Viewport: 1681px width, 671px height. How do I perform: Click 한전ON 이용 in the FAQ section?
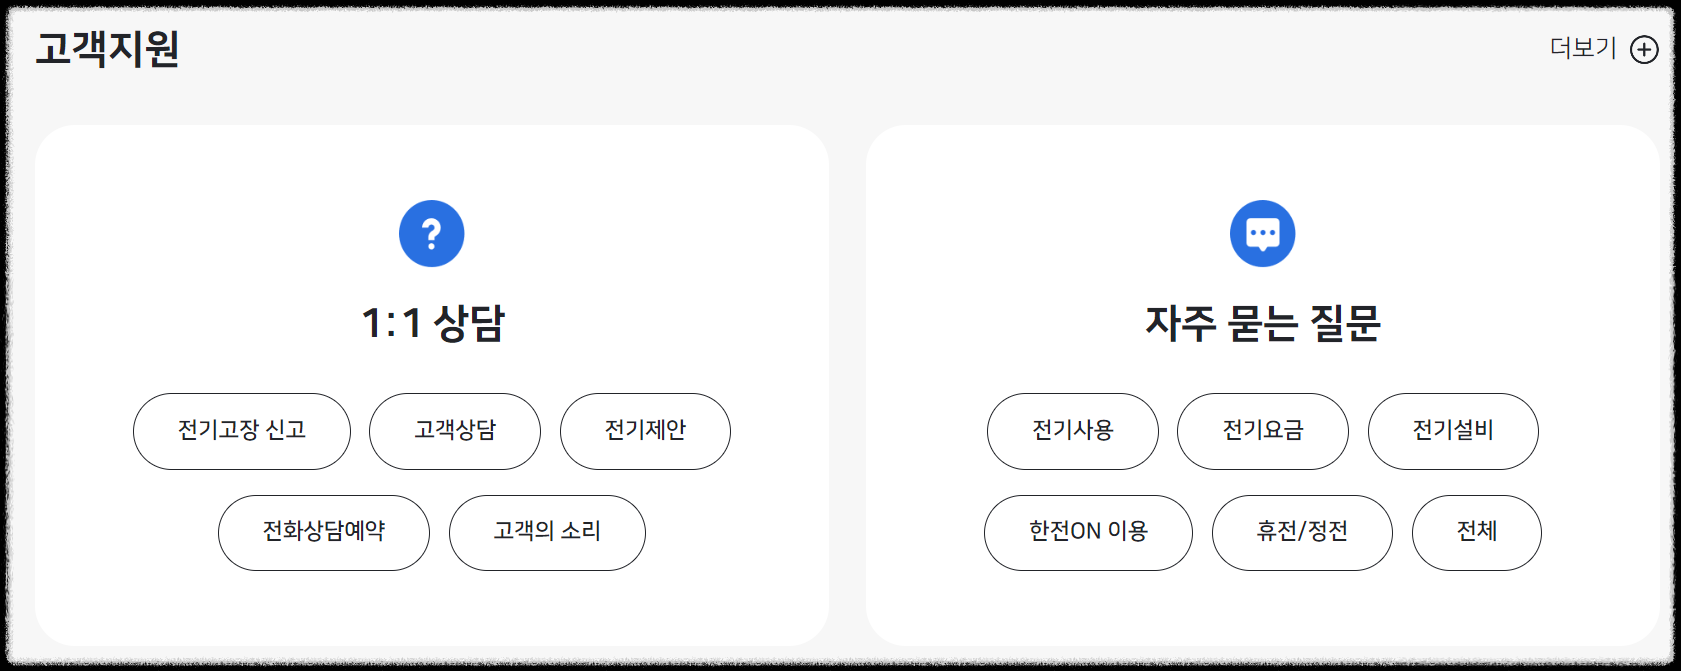pyautogui.click(x=1087, y=533)
